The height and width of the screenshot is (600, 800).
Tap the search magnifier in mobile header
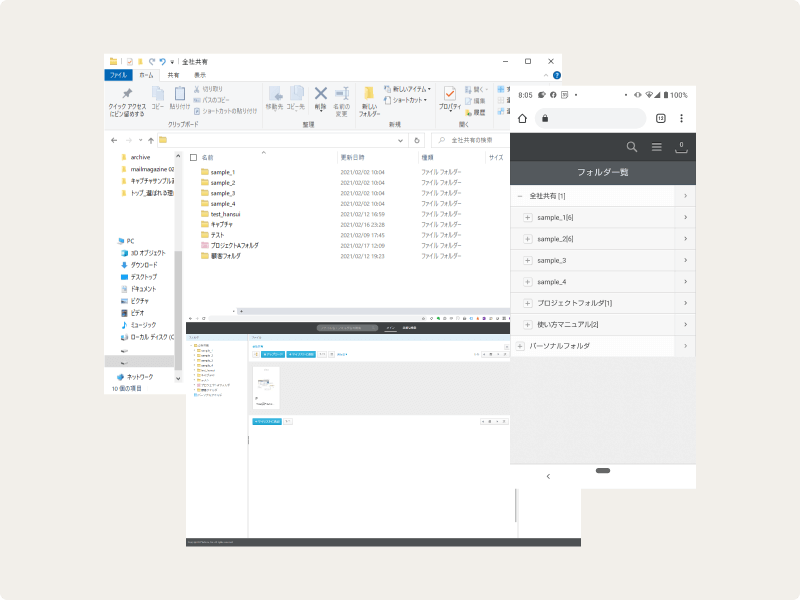pyautogui.click(x=631, y=147)
